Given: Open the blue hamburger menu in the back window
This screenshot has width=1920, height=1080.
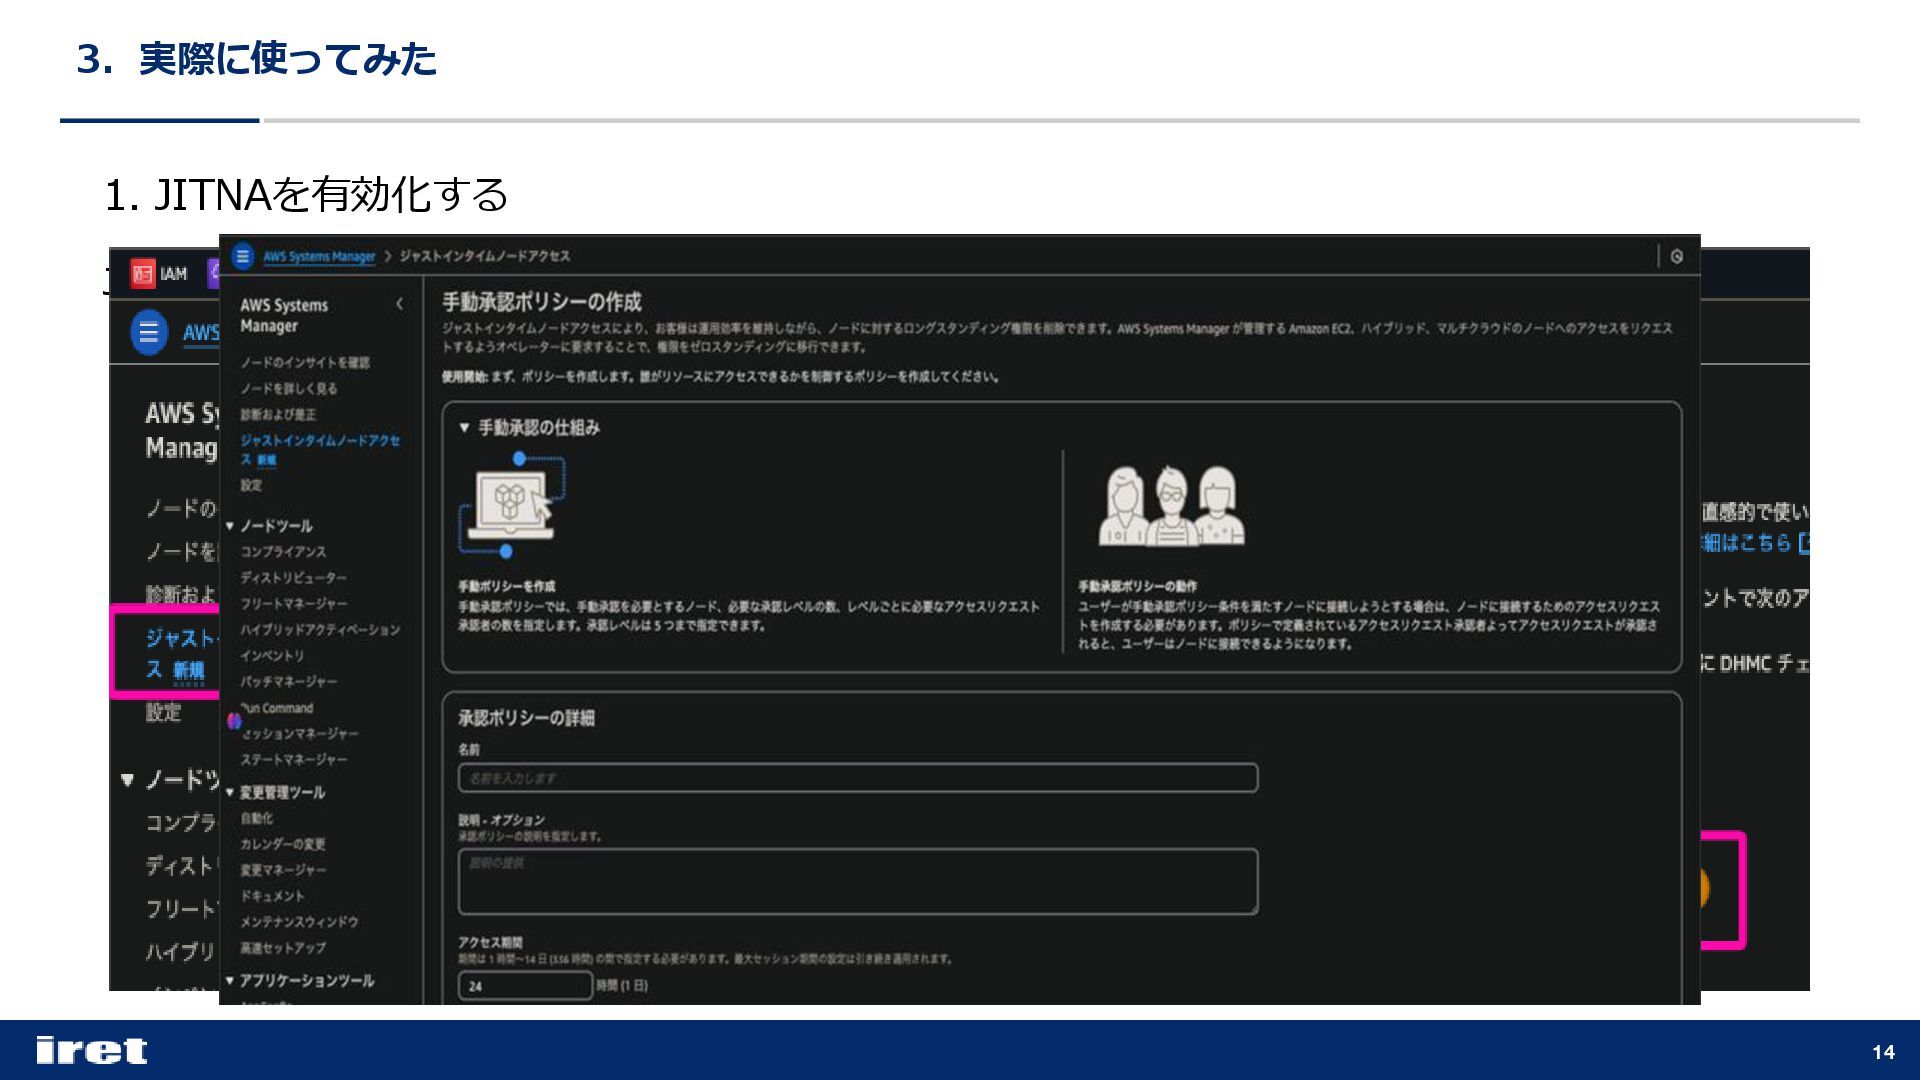Looking at the screenshot, I should pos(149,331).
